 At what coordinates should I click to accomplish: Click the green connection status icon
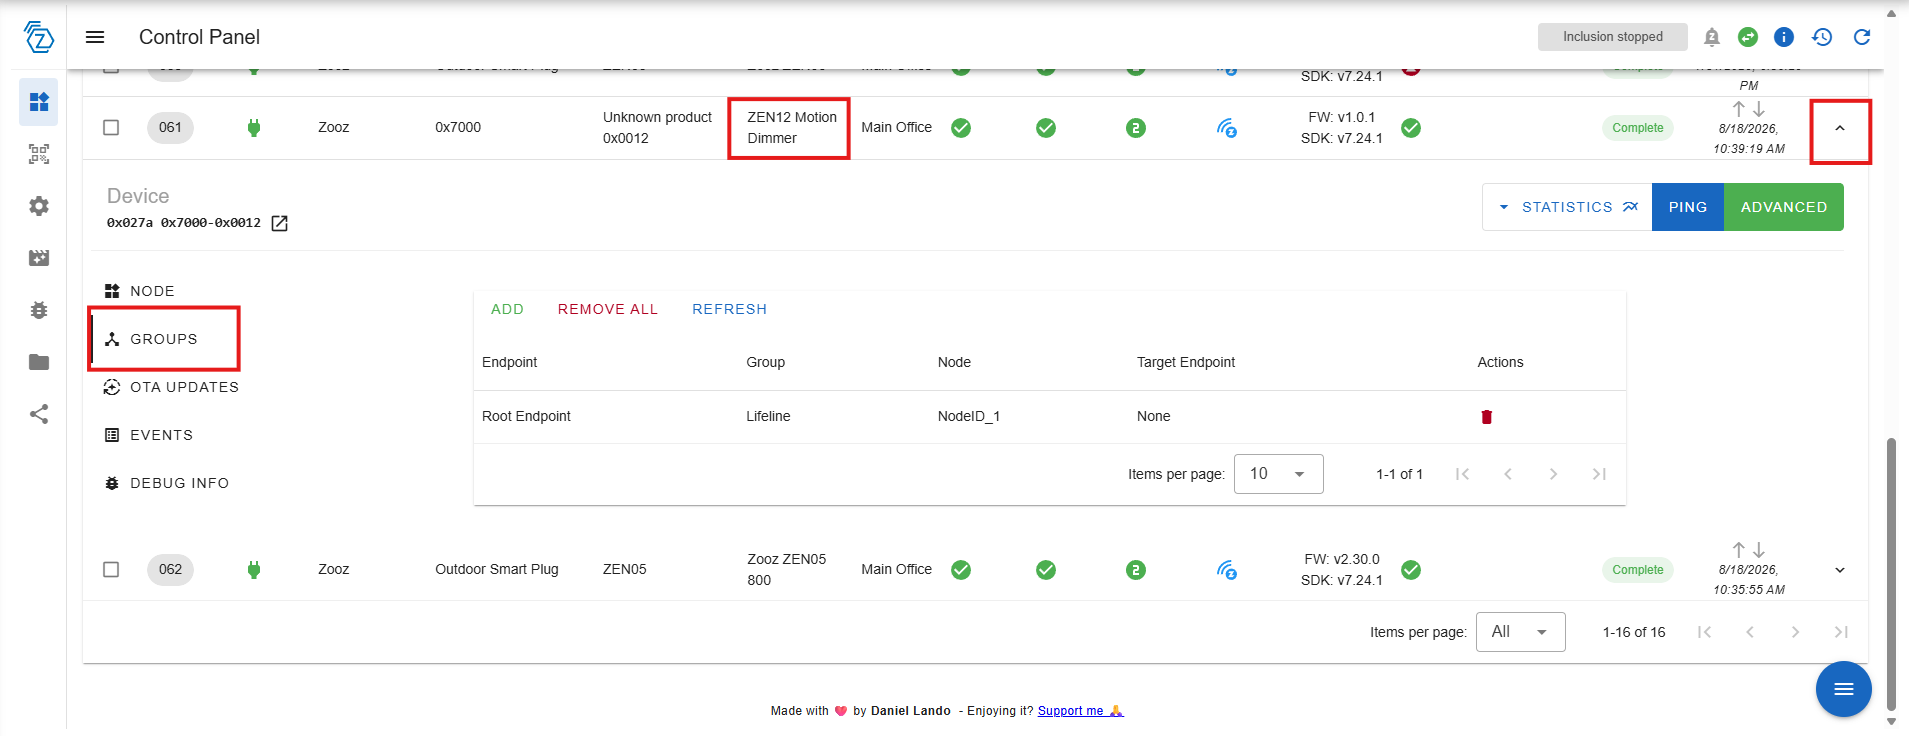(x=1748, y=37)
